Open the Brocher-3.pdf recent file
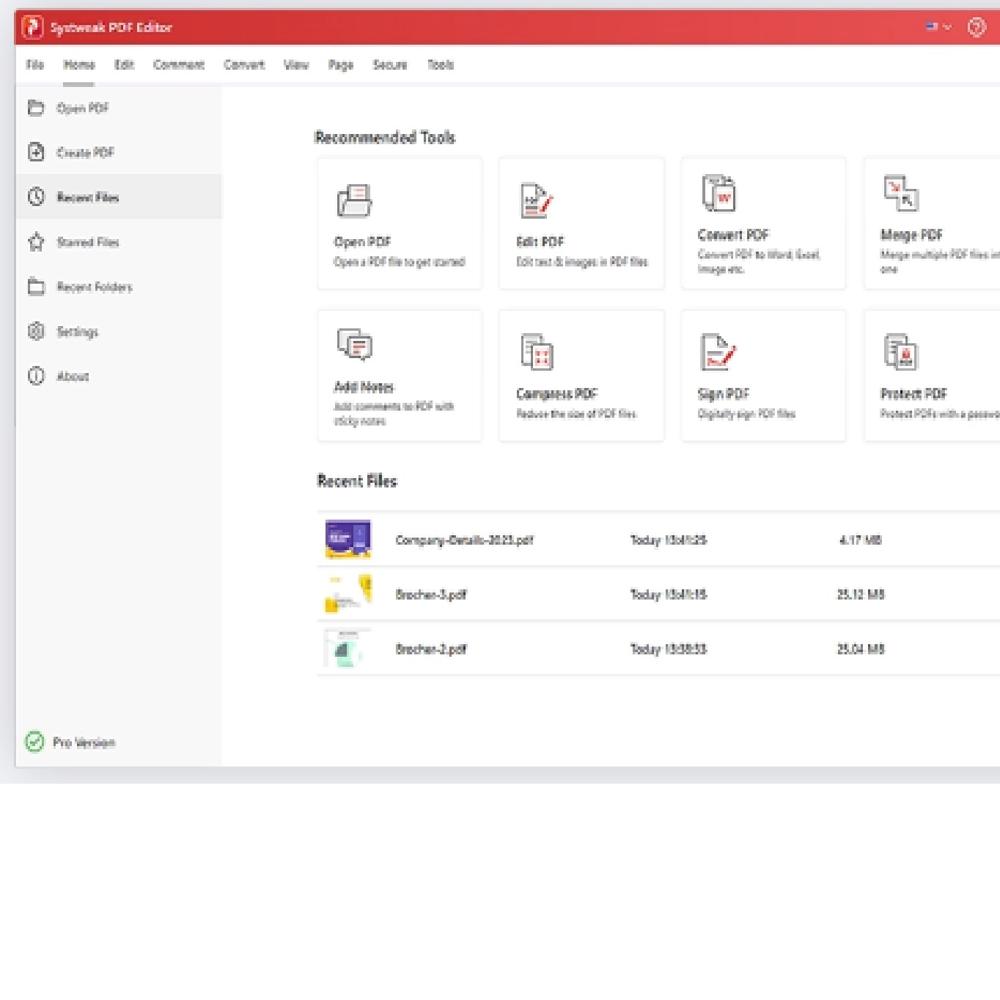1000x1000 pixels. [x=430, y=595]
